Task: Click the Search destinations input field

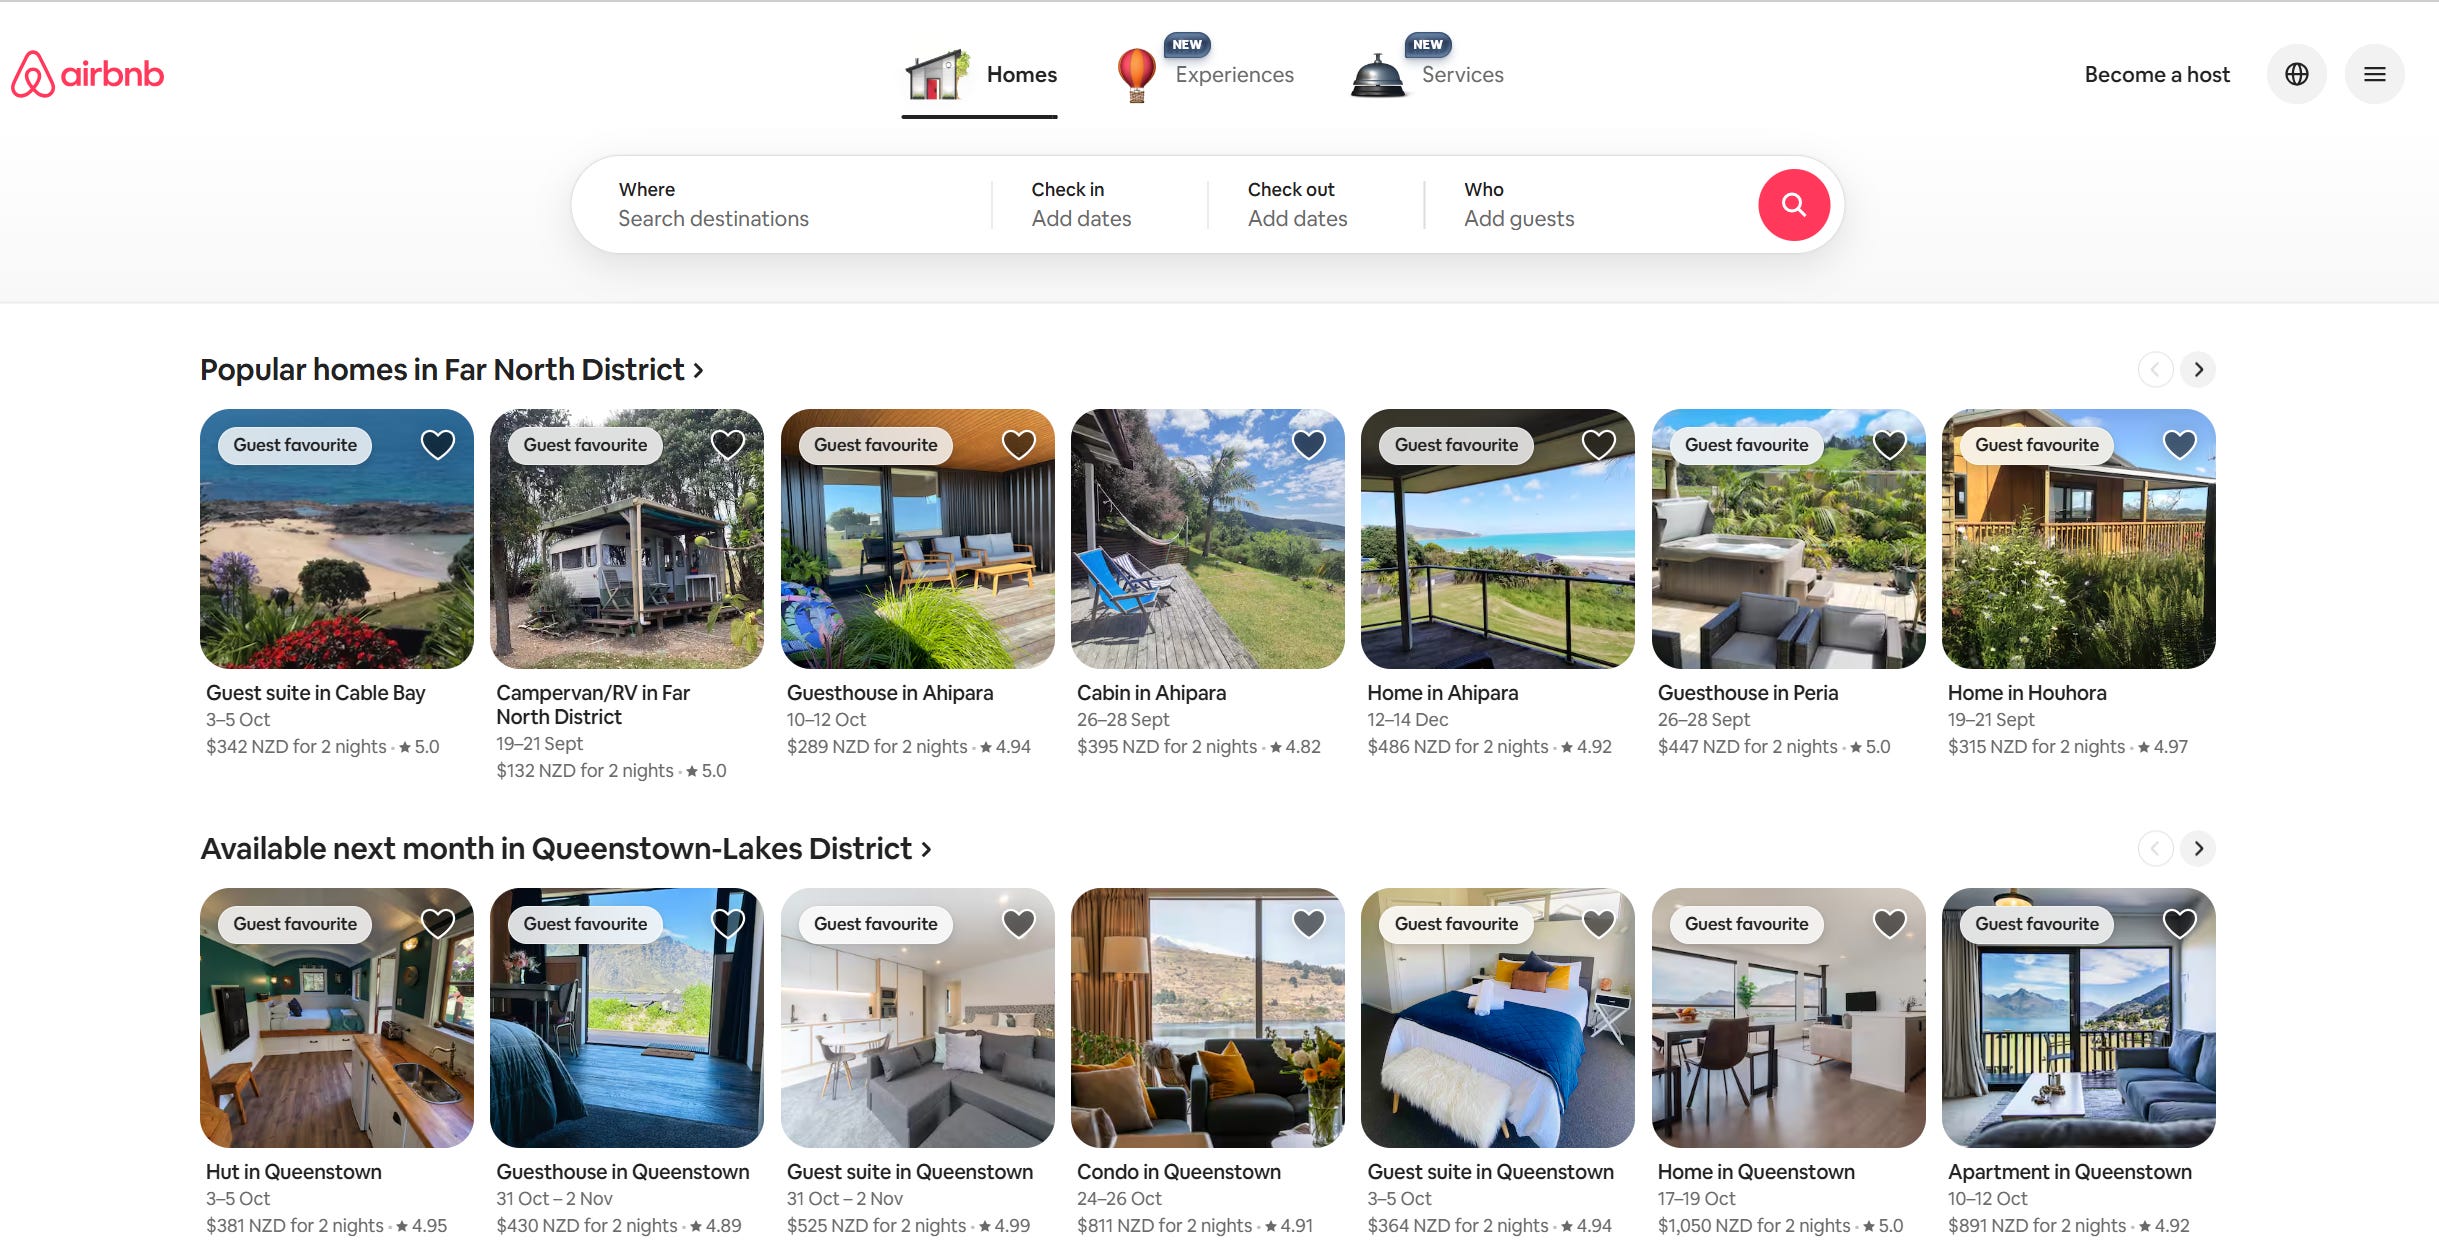Action: 712,218
